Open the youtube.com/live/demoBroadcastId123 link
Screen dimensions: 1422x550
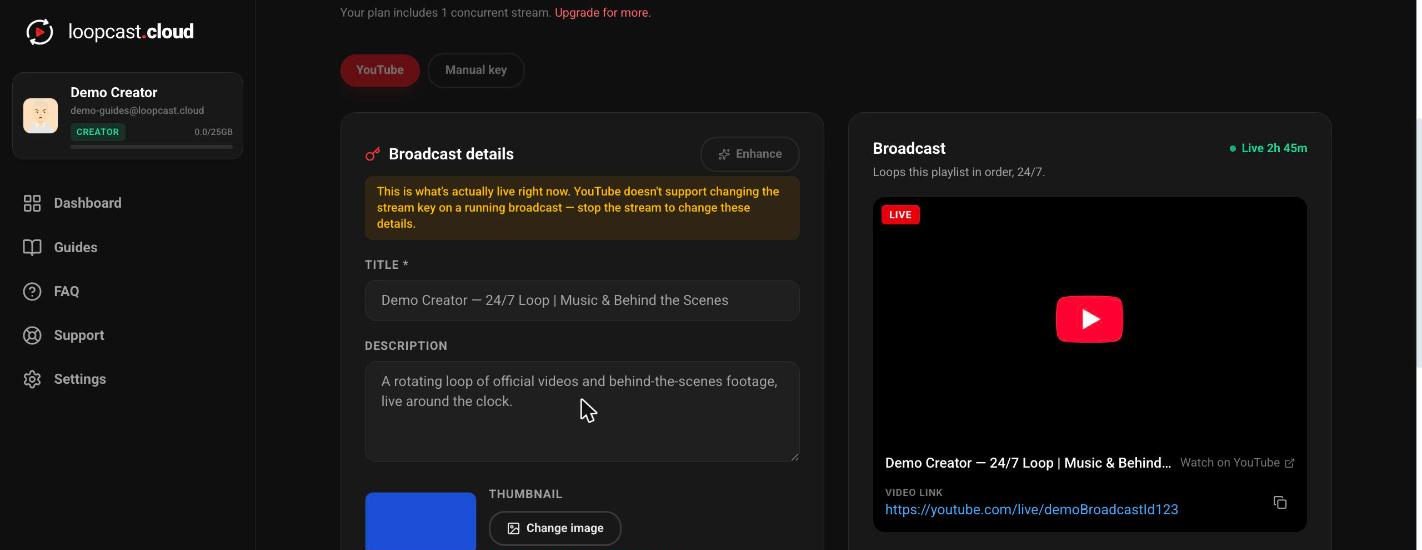[1031, 509]
